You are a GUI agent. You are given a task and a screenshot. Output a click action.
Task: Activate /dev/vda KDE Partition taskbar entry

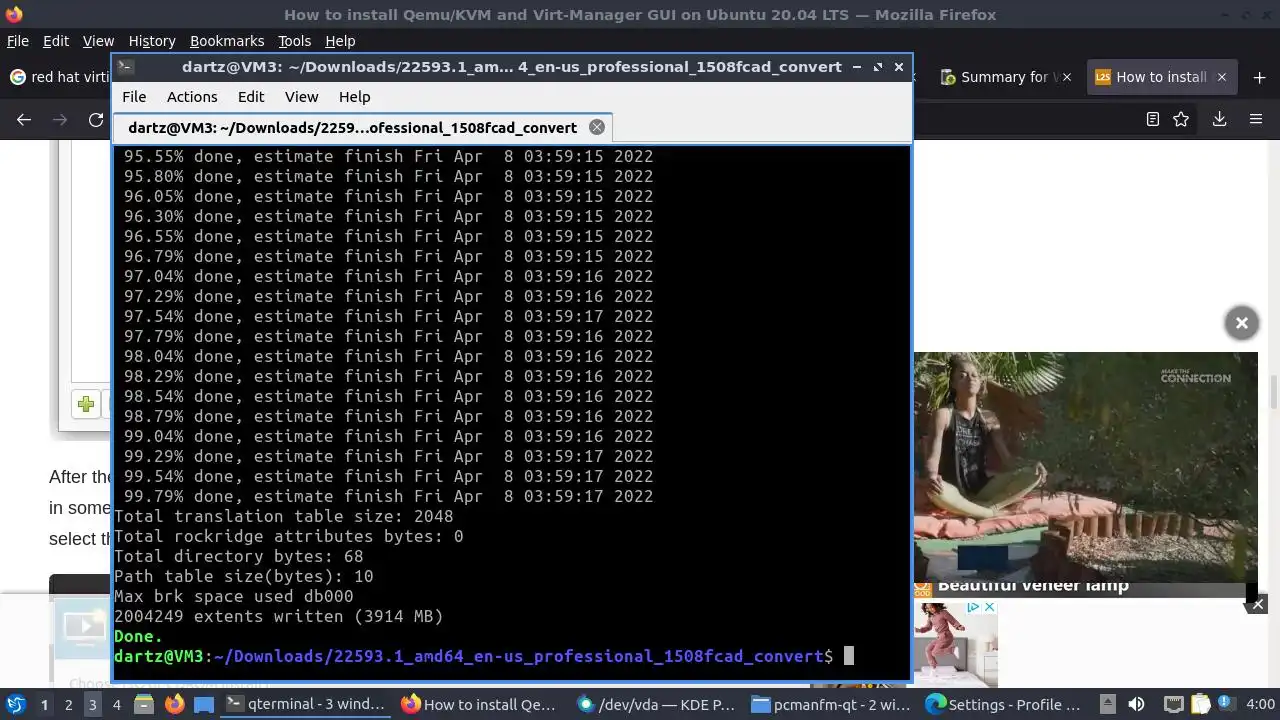(x=657, y=705)
